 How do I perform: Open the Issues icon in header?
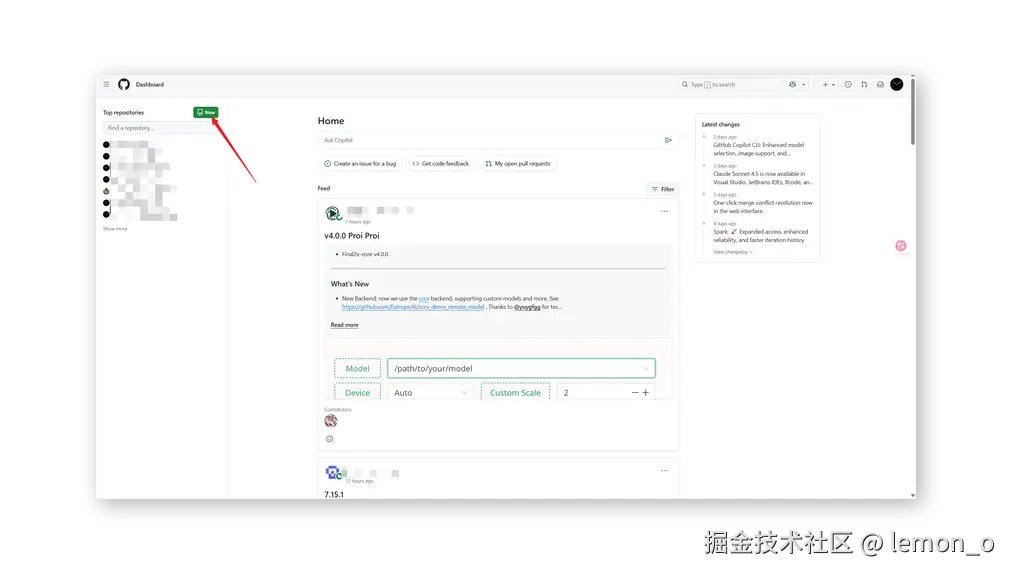tap(848, 85)
